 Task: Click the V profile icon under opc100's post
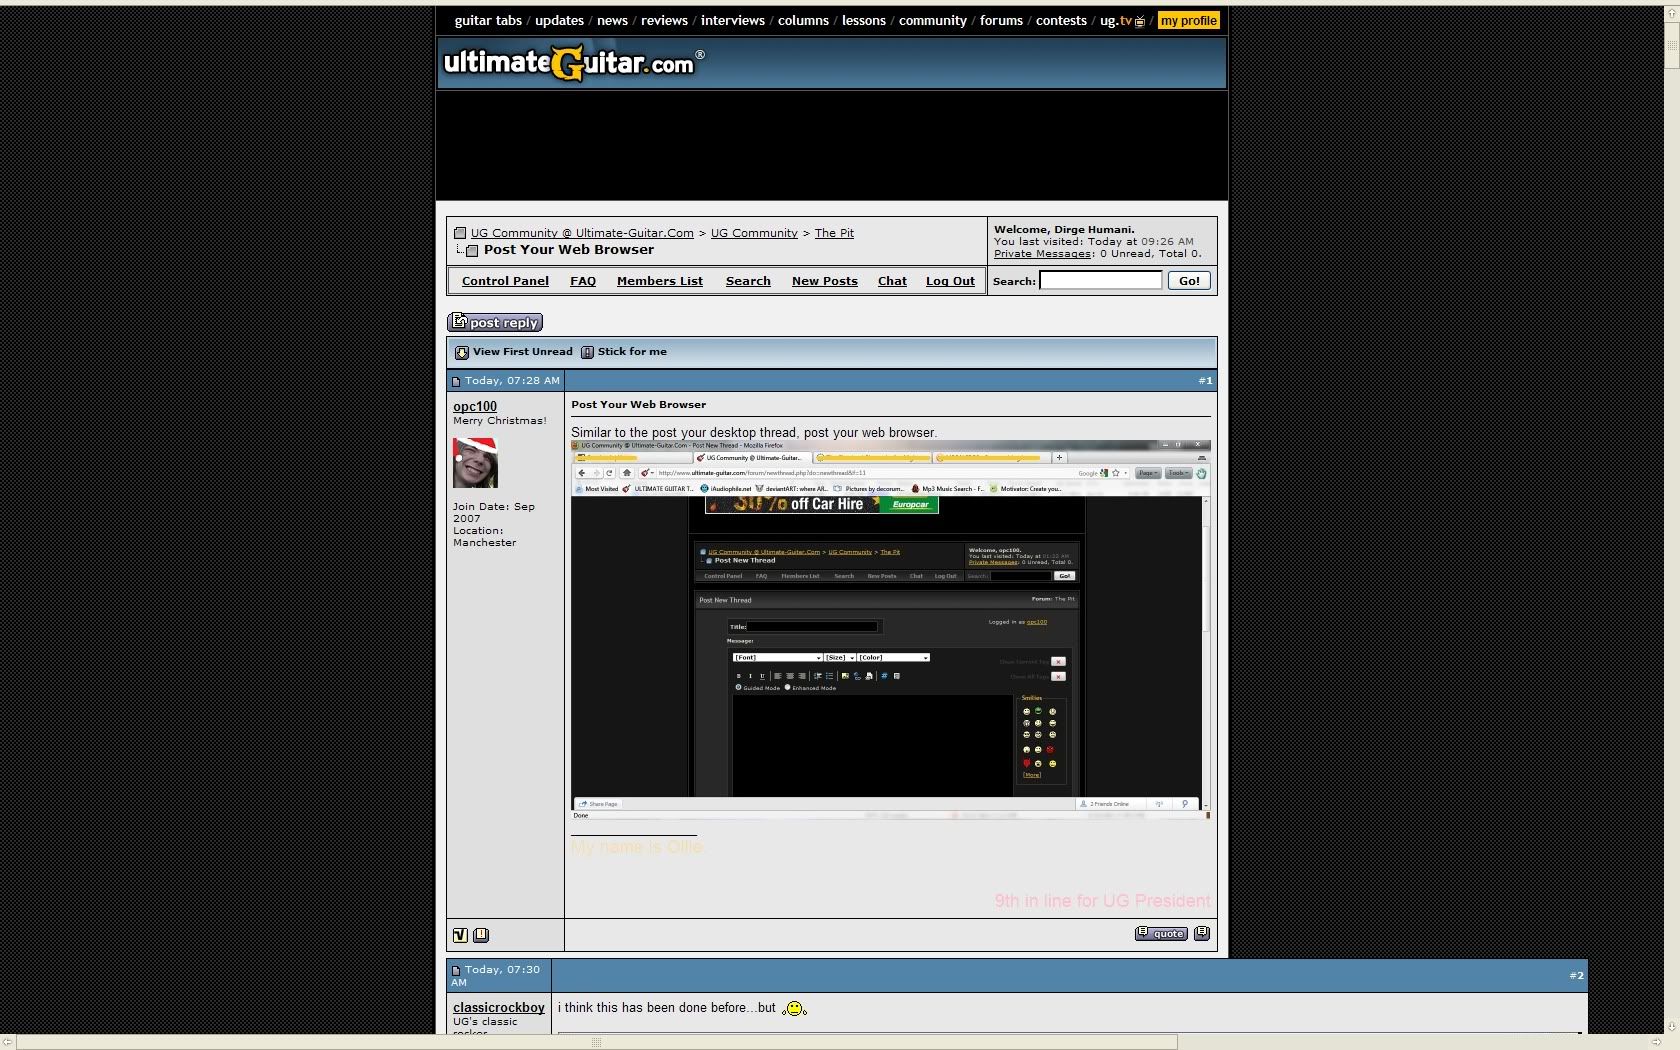point(460,935)
